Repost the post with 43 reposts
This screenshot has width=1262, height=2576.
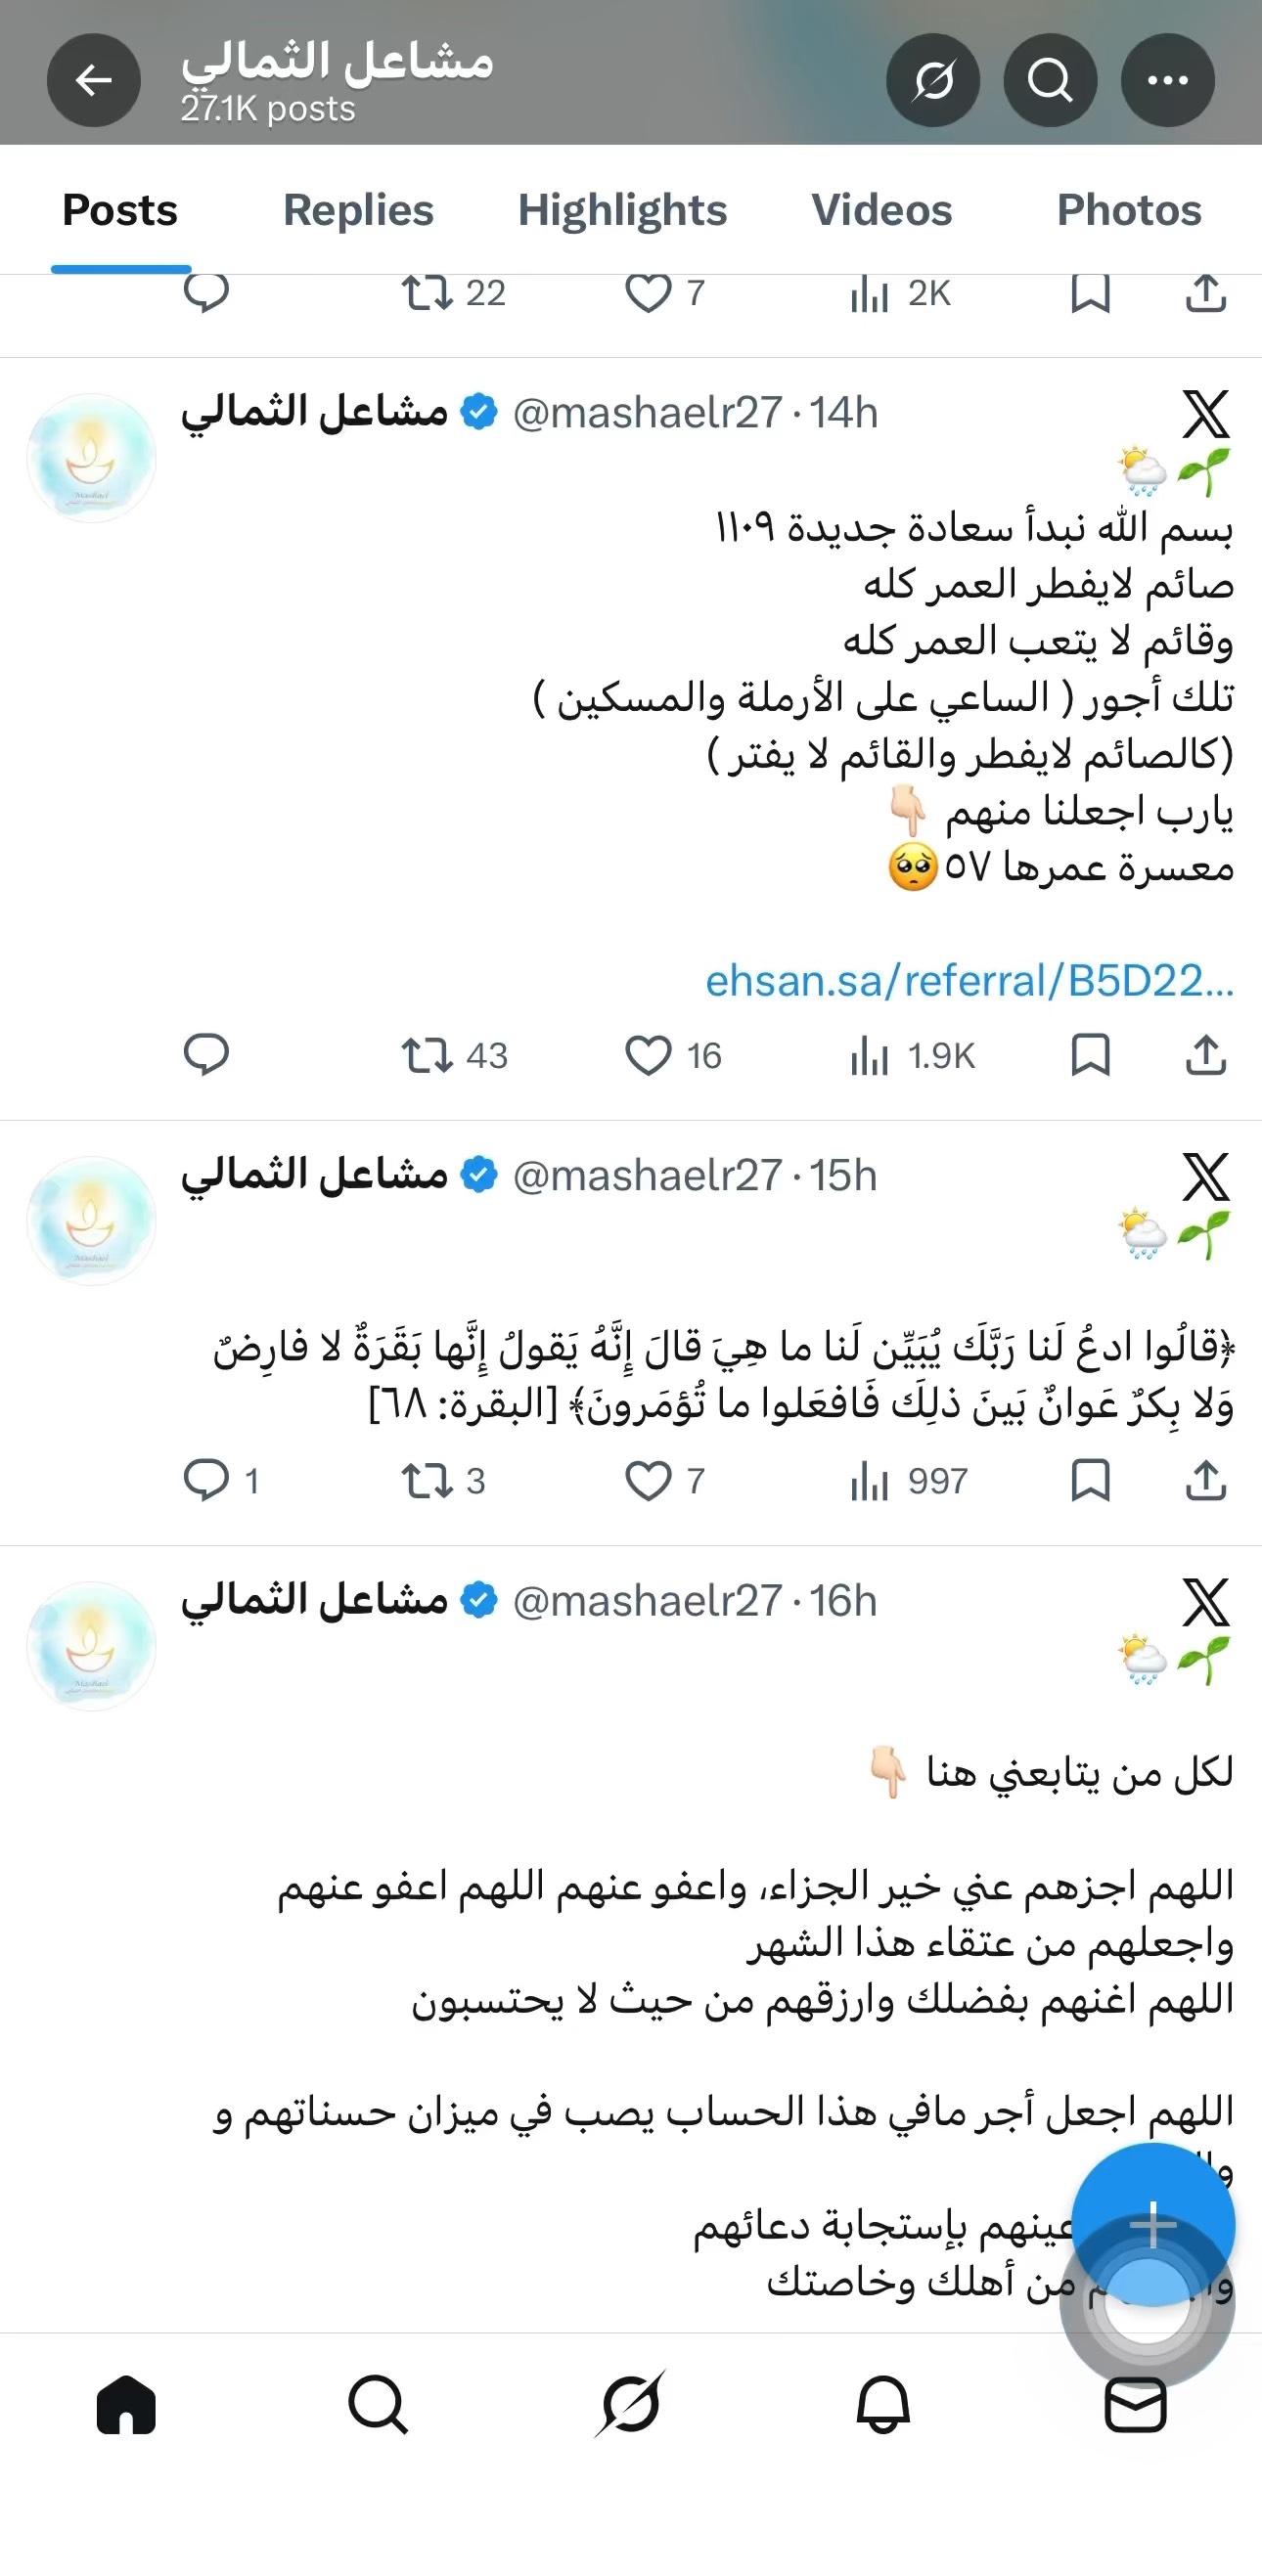pos(428,1055)
